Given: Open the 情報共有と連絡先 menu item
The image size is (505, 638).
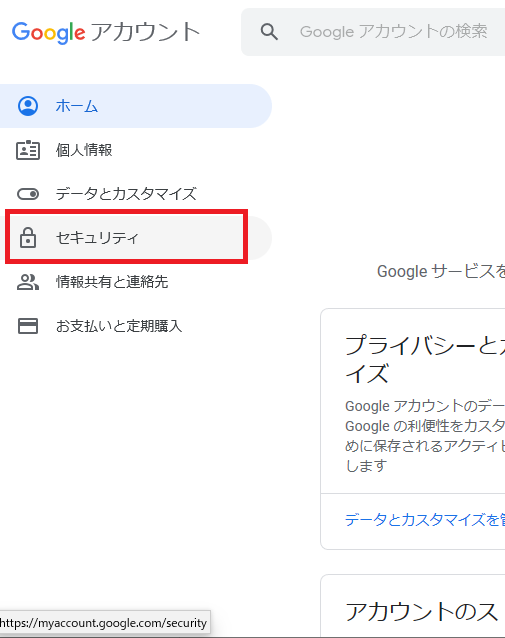Looking at the screenshot, I should [136, 282].
